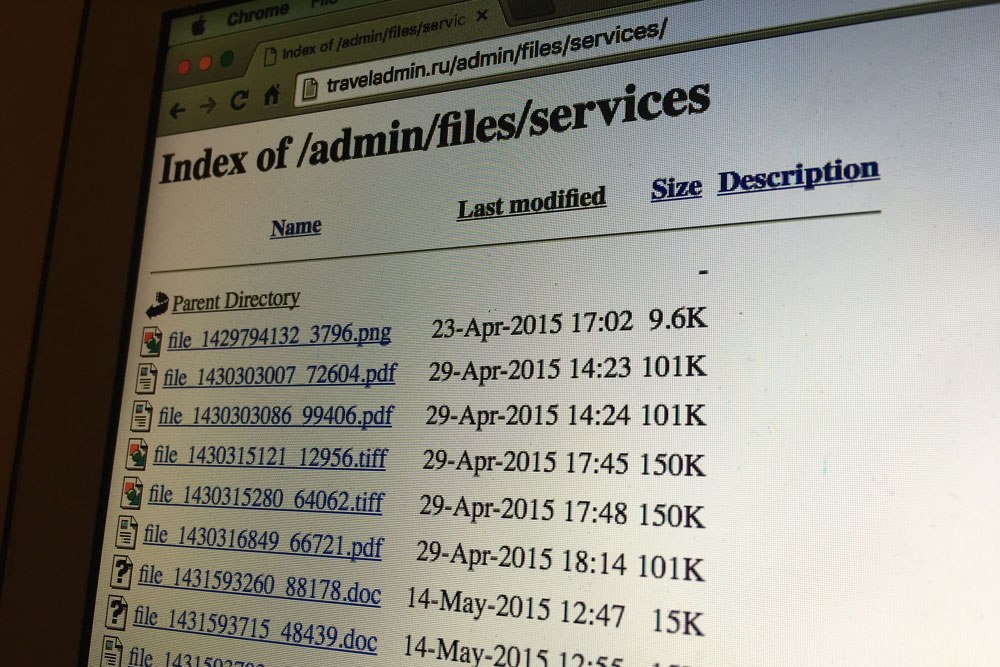This screenshot has width=1000, height=667.
Task: Open file_1429794132_3796.png
Action: [x=279, y=336]
